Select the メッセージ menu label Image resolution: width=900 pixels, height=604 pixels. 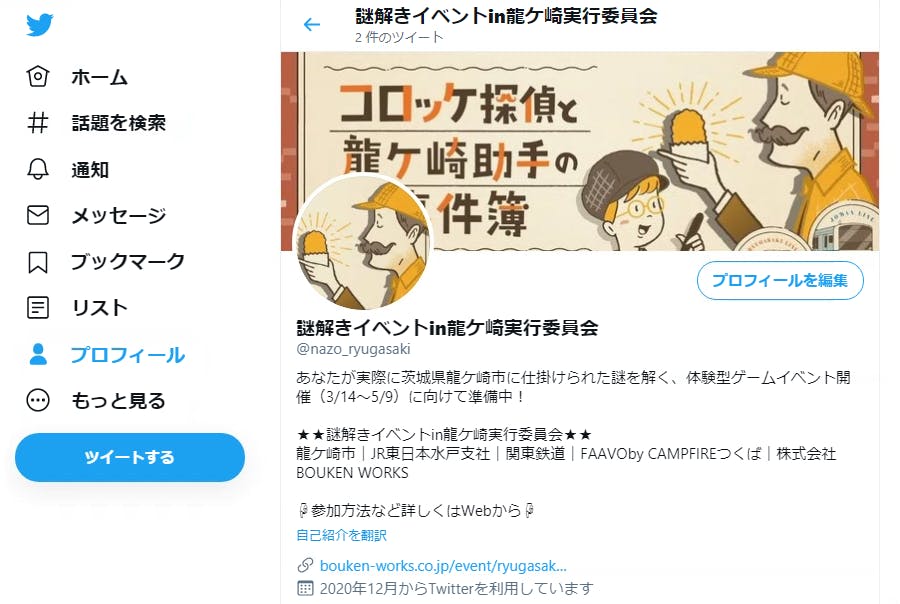(119, 215)
